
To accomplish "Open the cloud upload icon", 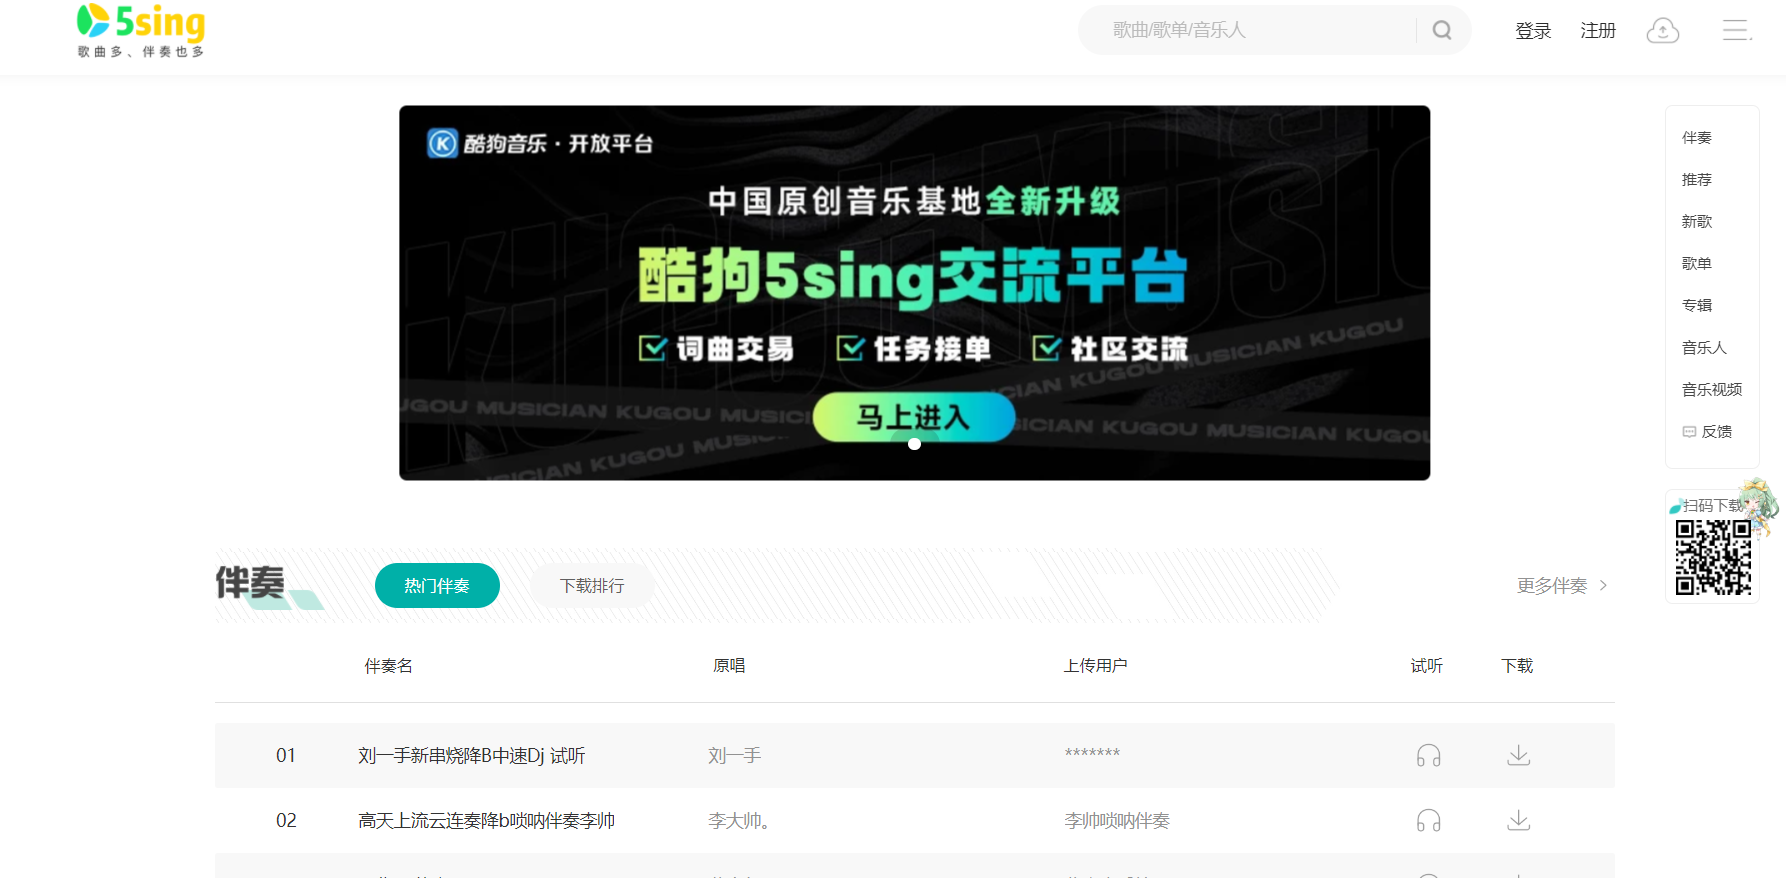I will (x=1662, y=31).
